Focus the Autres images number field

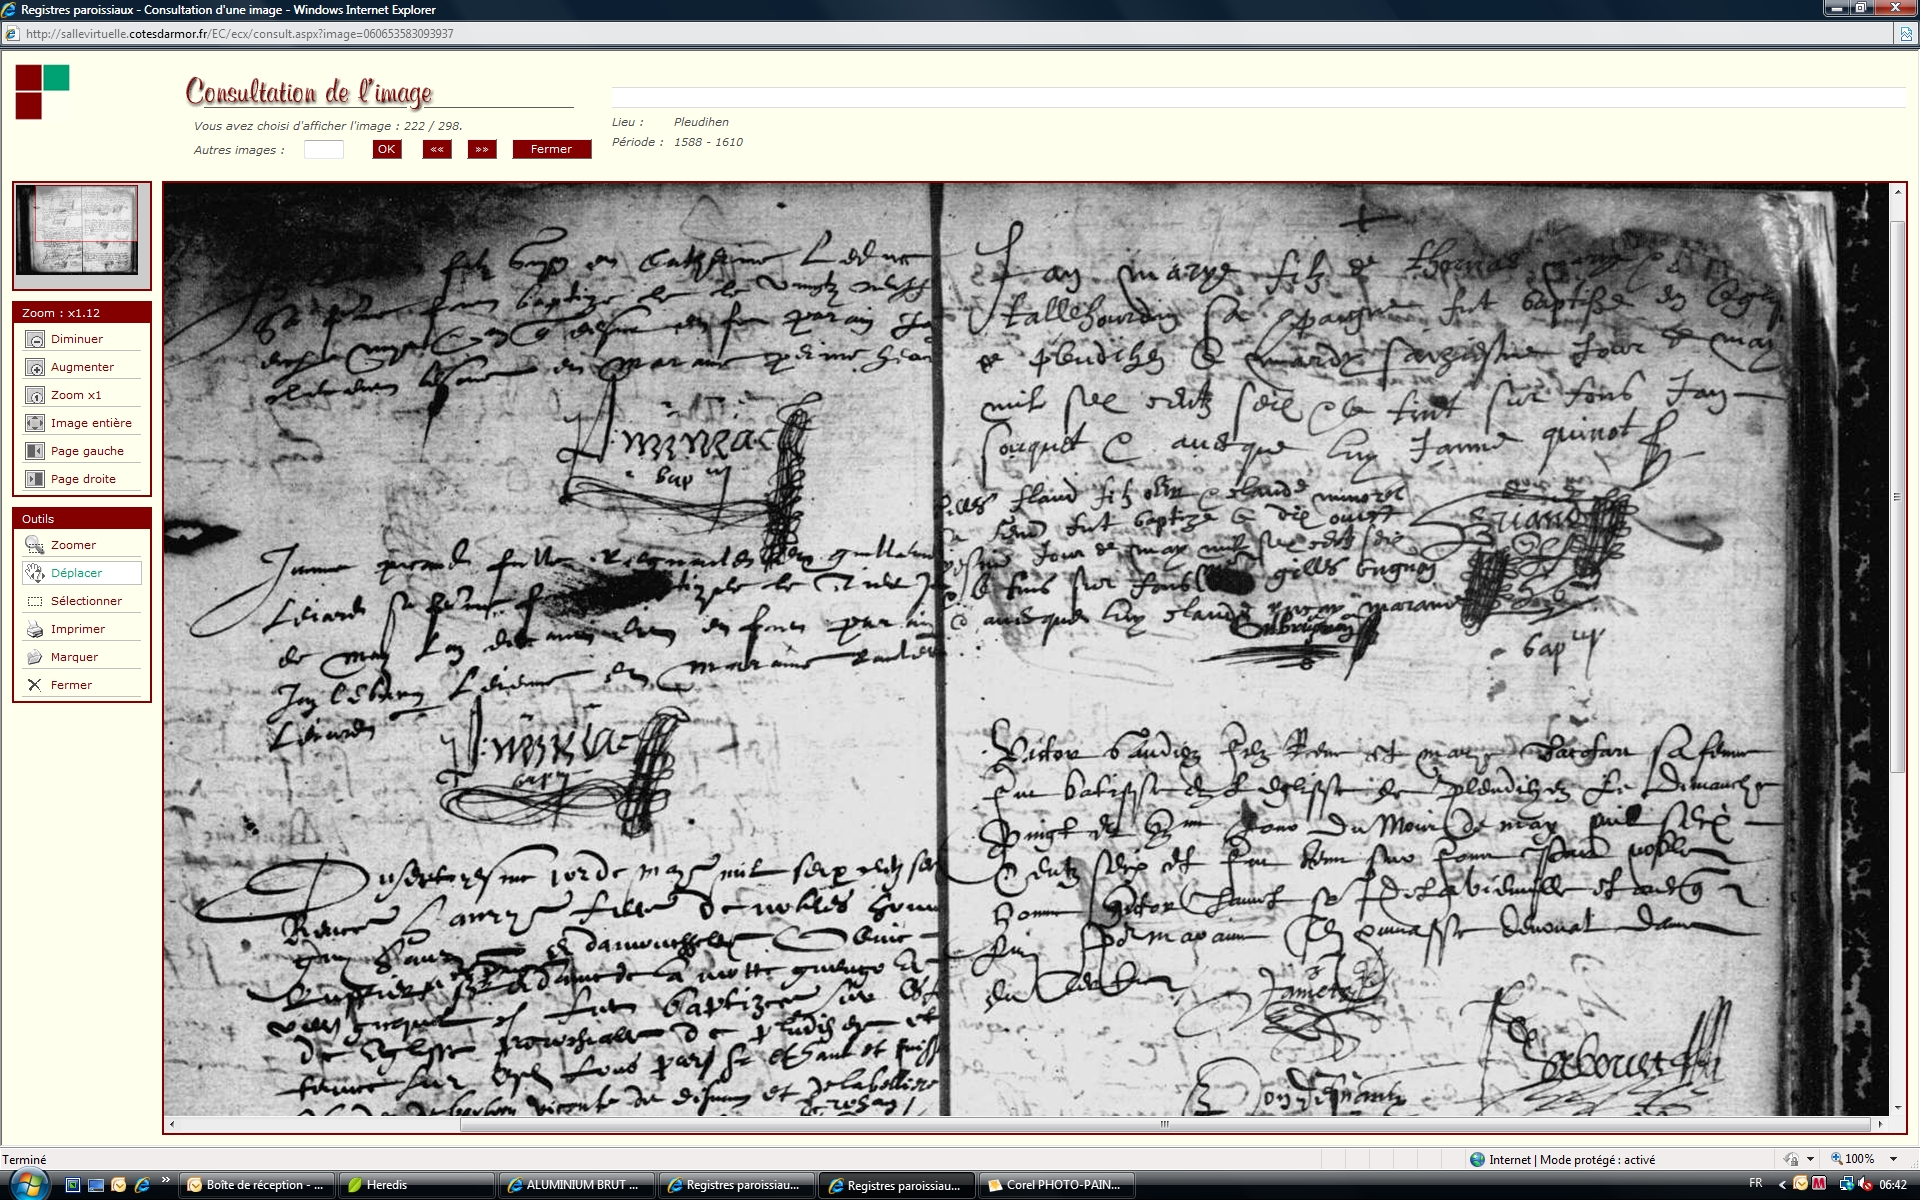click(x=323, y=149)
